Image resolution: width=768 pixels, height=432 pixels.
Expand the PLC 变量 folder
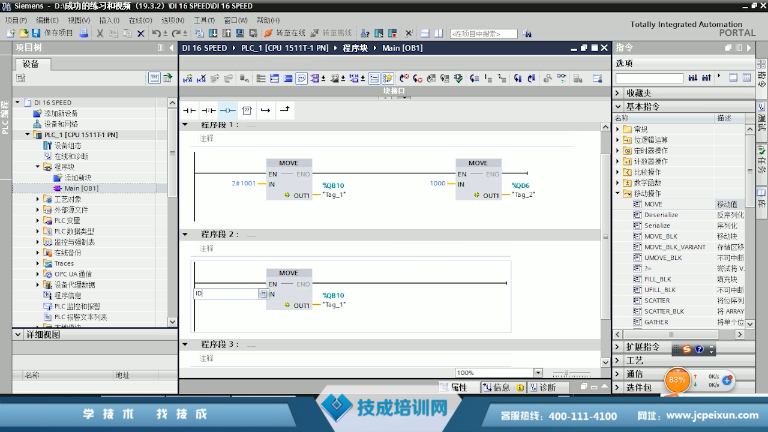(38, 220)
